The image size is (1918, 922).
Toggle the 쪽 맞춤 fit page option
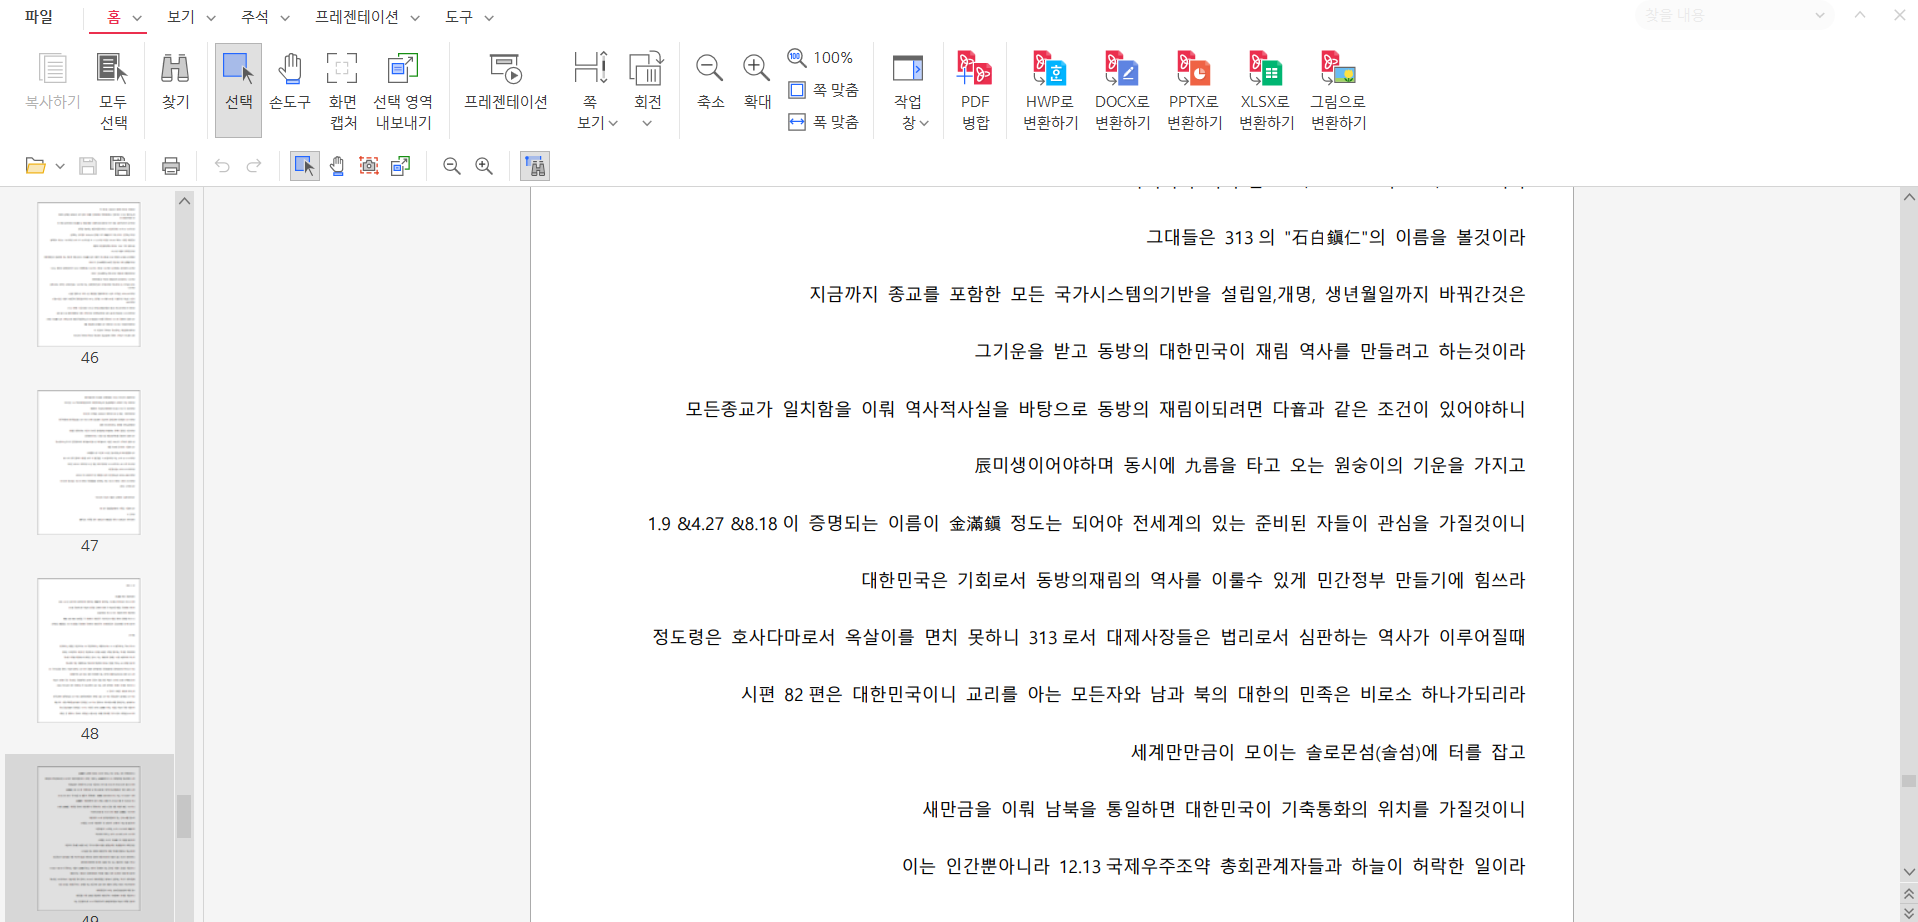tap(825, 90)
